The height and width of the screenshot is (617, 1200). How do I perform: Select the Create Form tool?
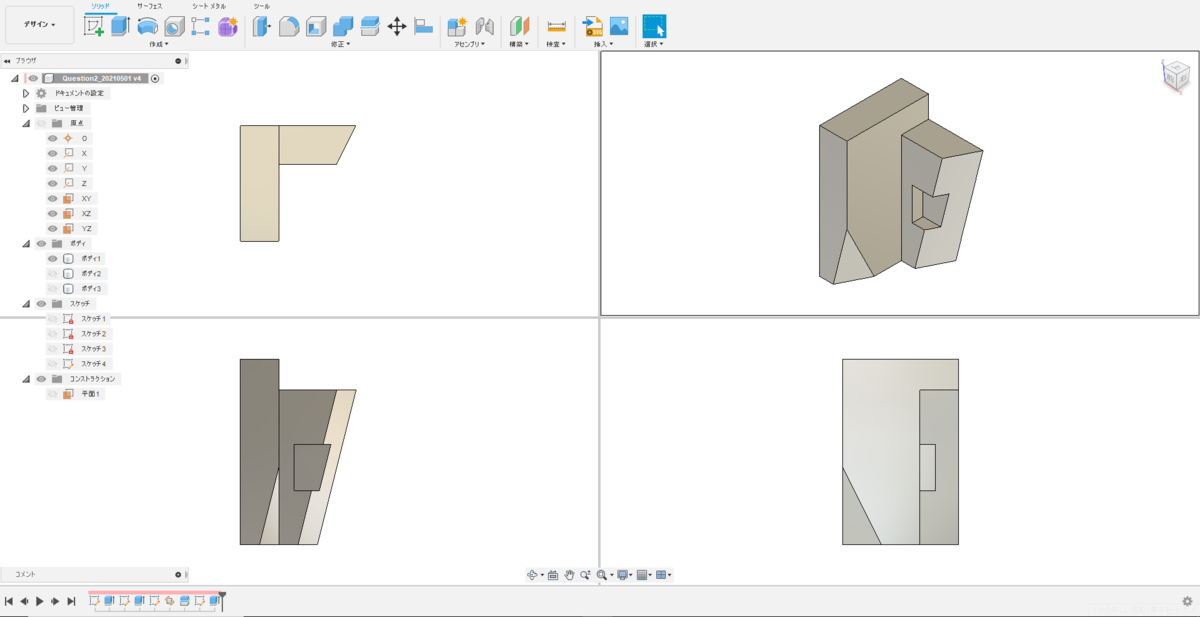(227, 27)
